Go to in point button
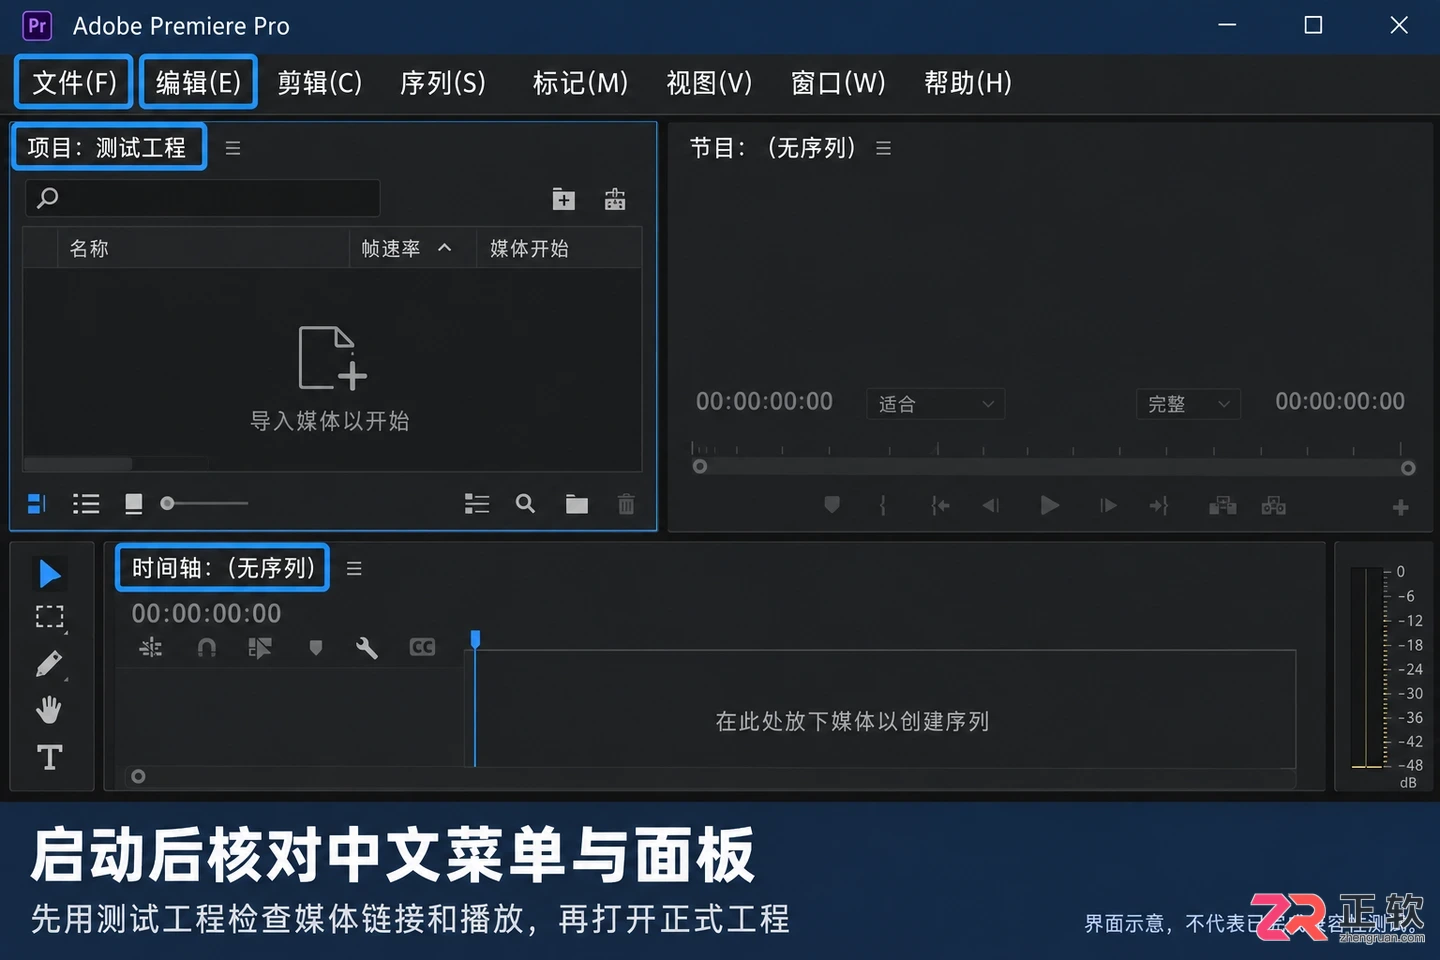This screenshot has height=960, width=1440. (x=940, y=506)
